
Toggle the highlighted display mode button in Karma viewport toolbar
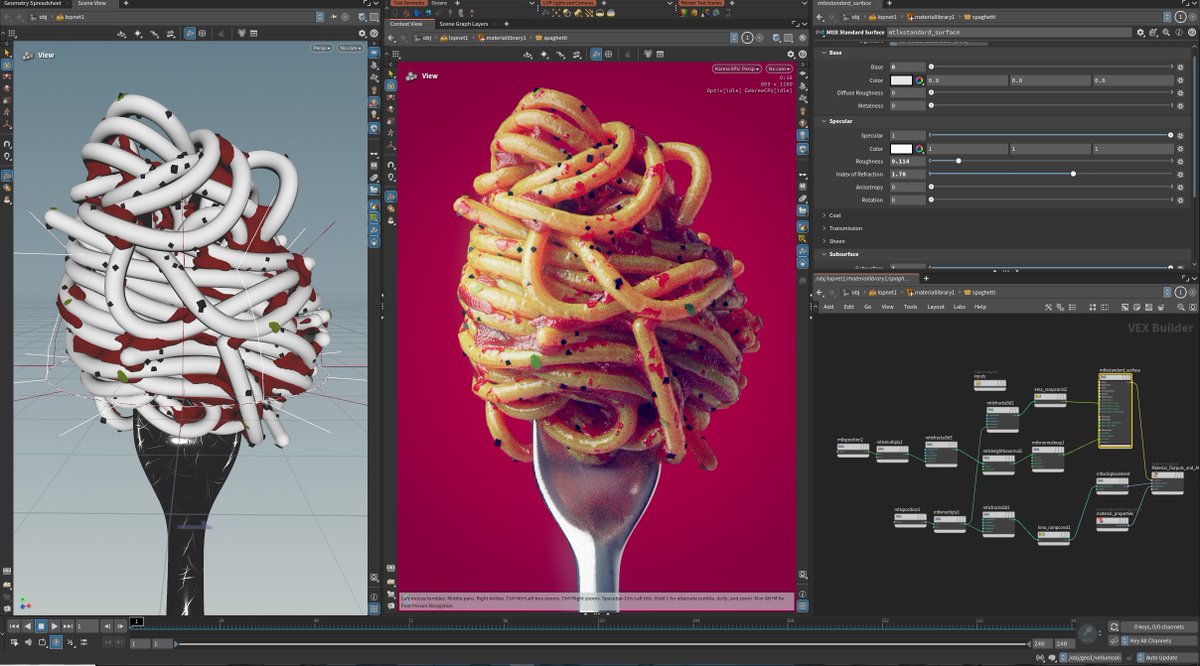click(596, 53)
